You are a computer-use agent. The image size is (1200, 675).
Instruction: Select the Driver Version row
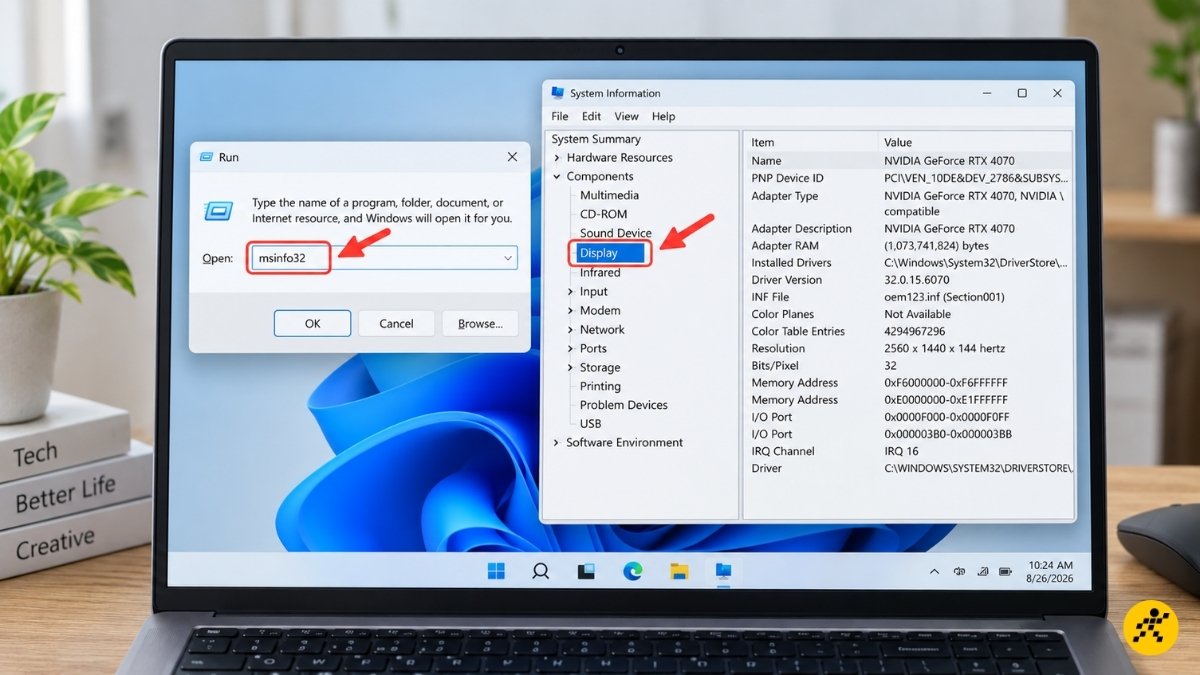click(908, 280)
